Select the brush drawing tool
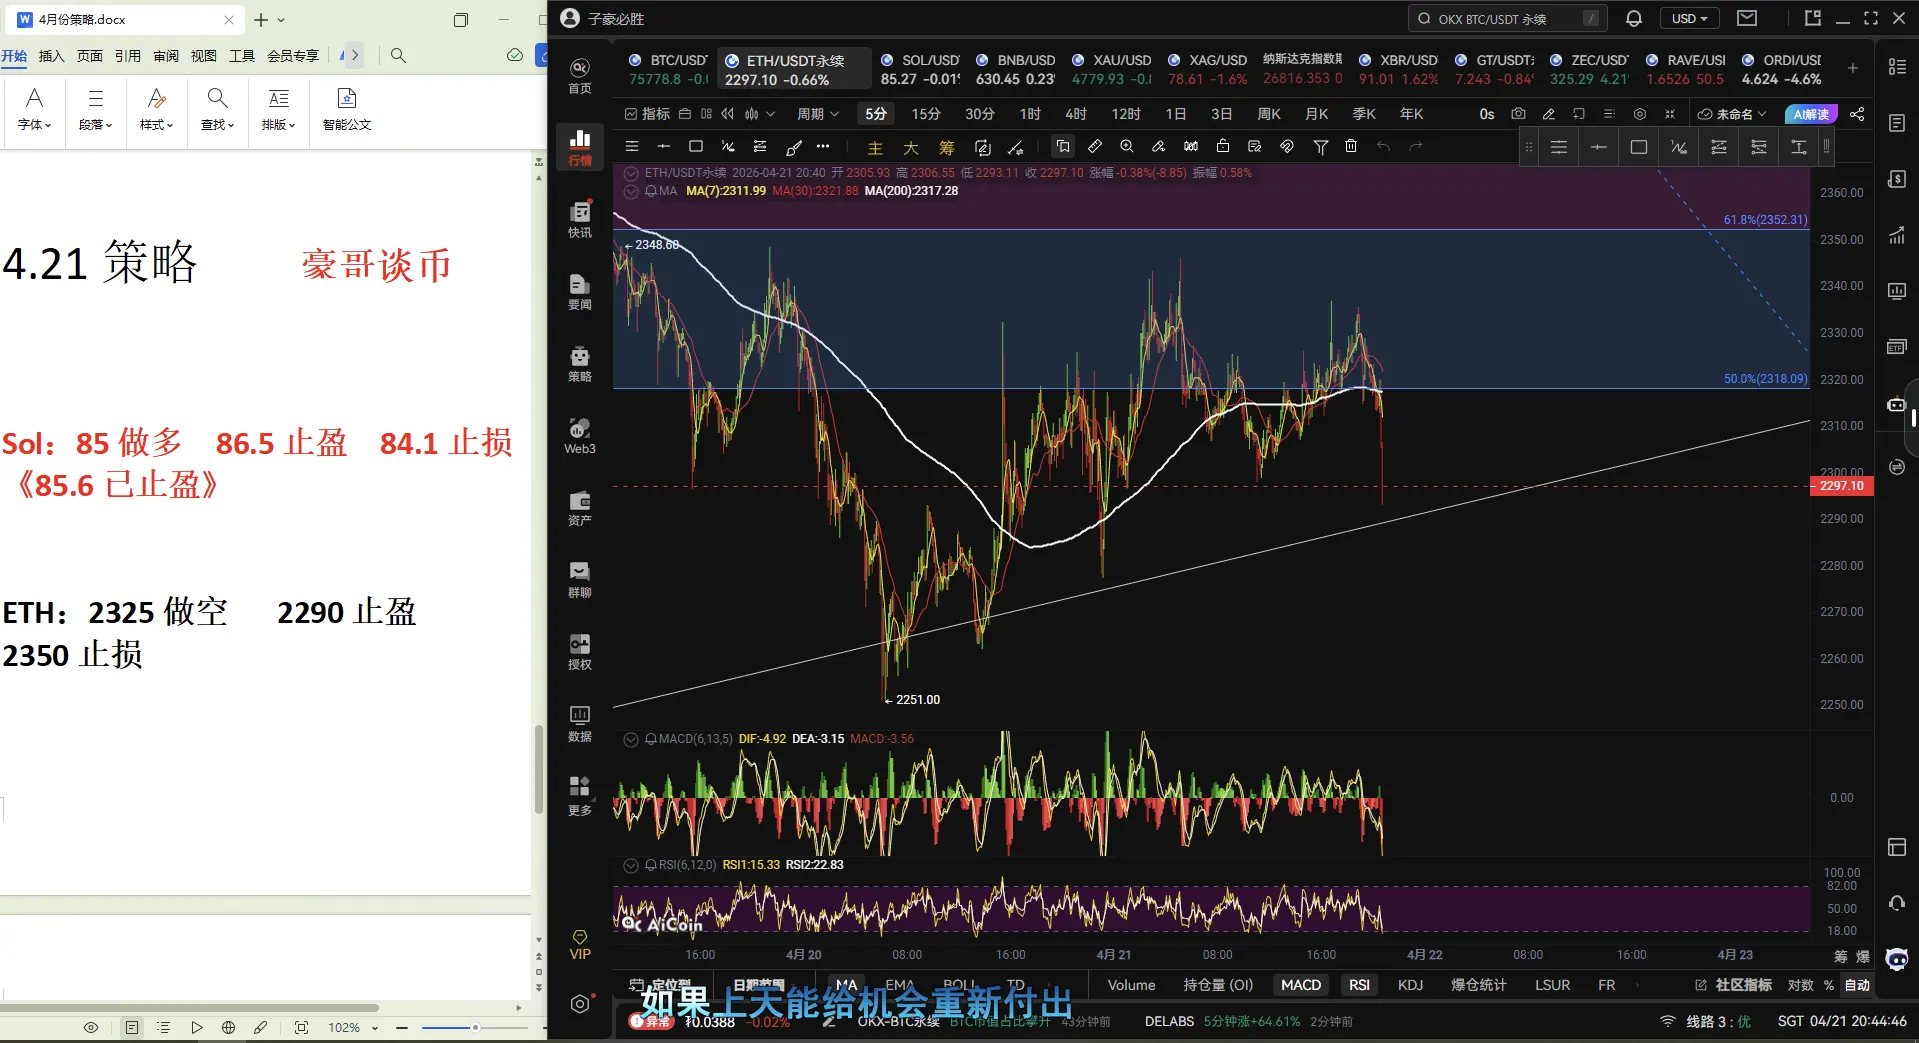This screenshot has height=1043, width=1919. [794, 147]
